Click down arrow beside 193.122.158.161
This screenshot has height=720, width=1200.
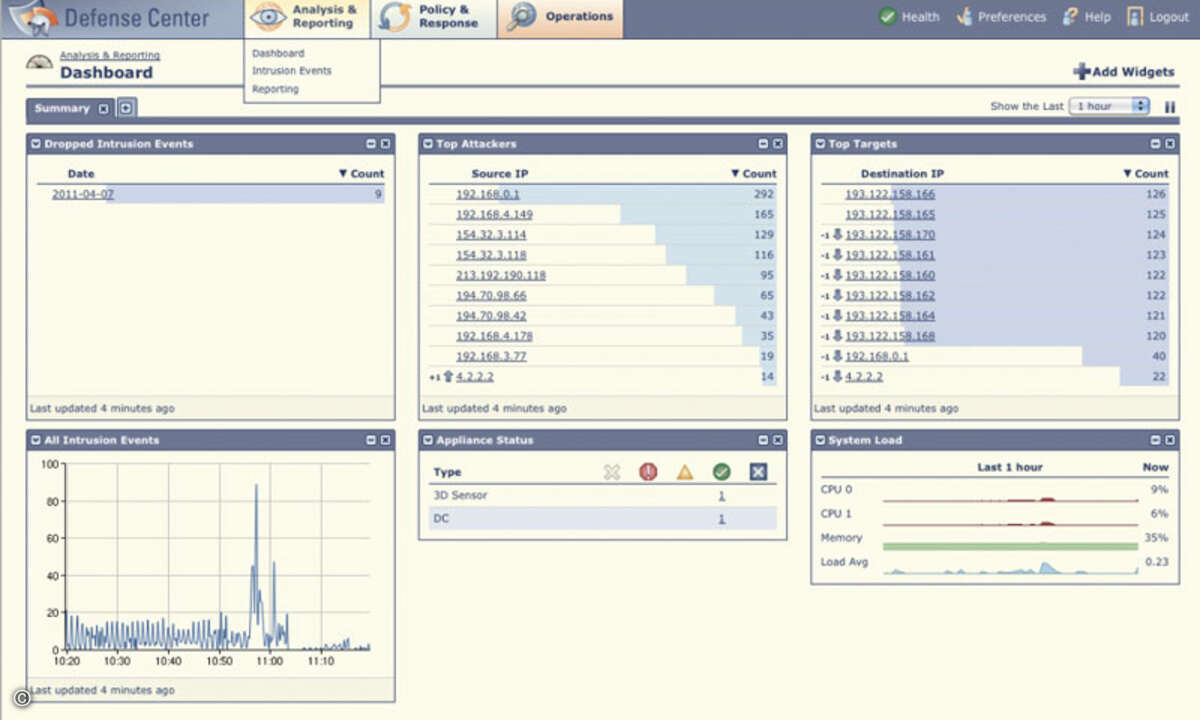837,255
